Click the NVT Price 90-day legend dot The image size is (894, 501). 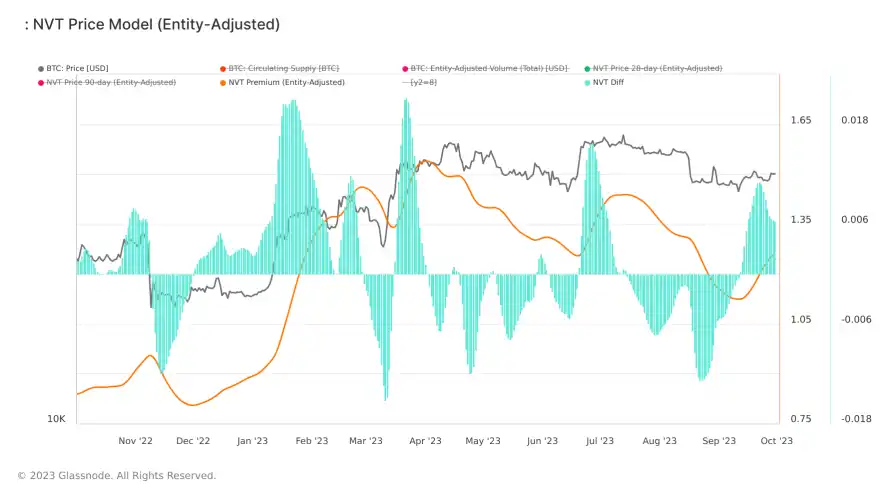(41, 82)
